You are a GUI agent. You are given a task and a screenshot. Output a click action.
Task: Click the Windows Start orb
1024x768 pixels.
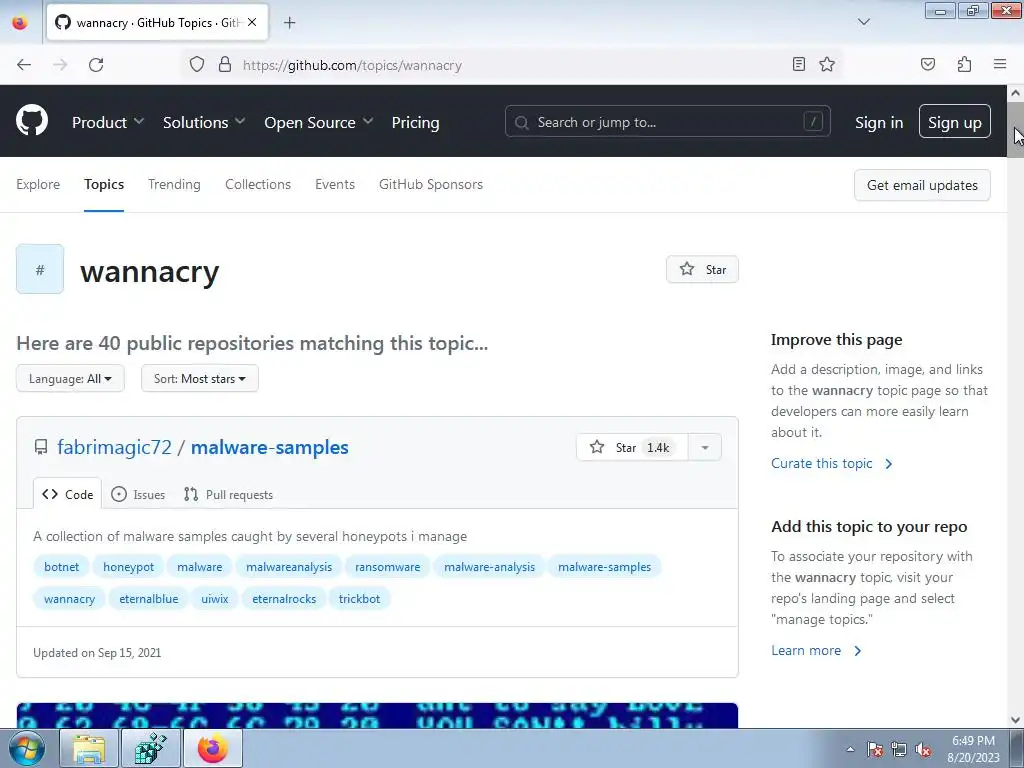pos(26,748)
